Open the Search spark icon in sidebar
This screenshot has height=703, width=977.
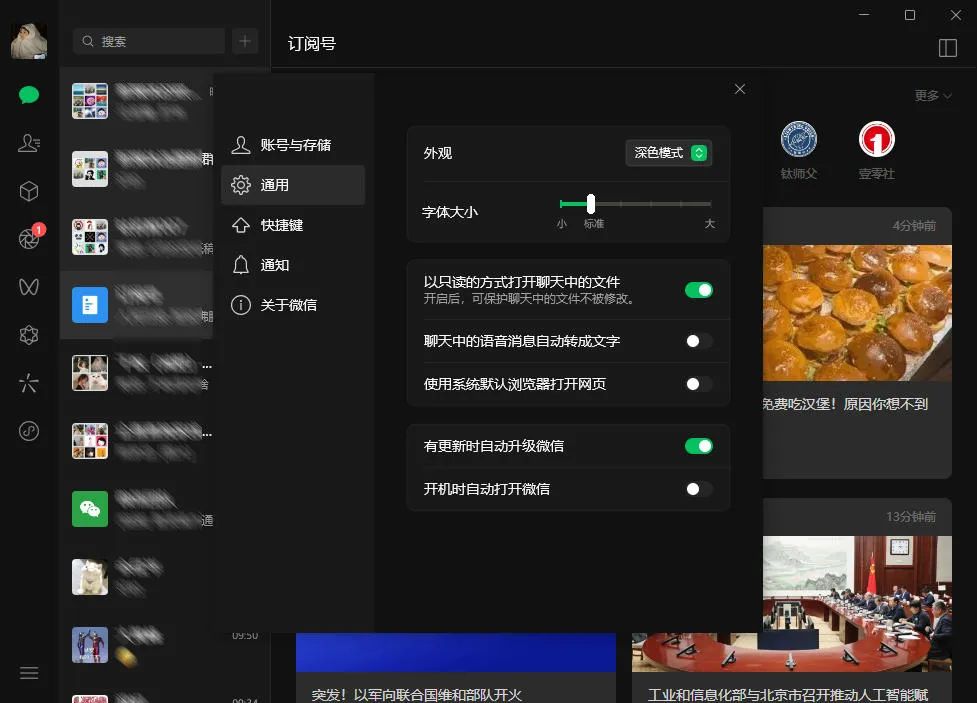[29, 383]
